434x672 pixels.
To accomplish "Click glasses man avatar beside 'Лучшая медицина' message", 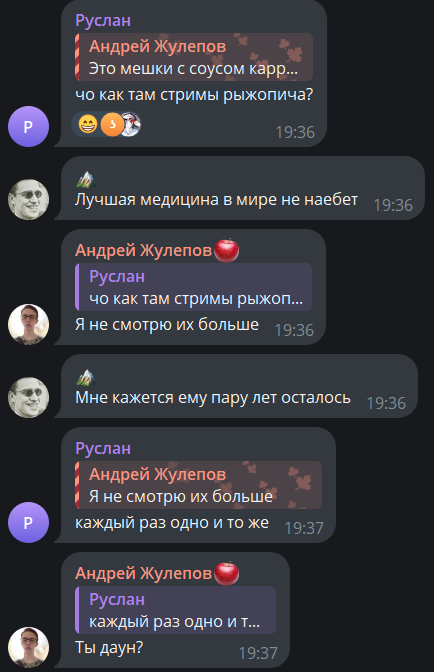I will click(28, 199).
